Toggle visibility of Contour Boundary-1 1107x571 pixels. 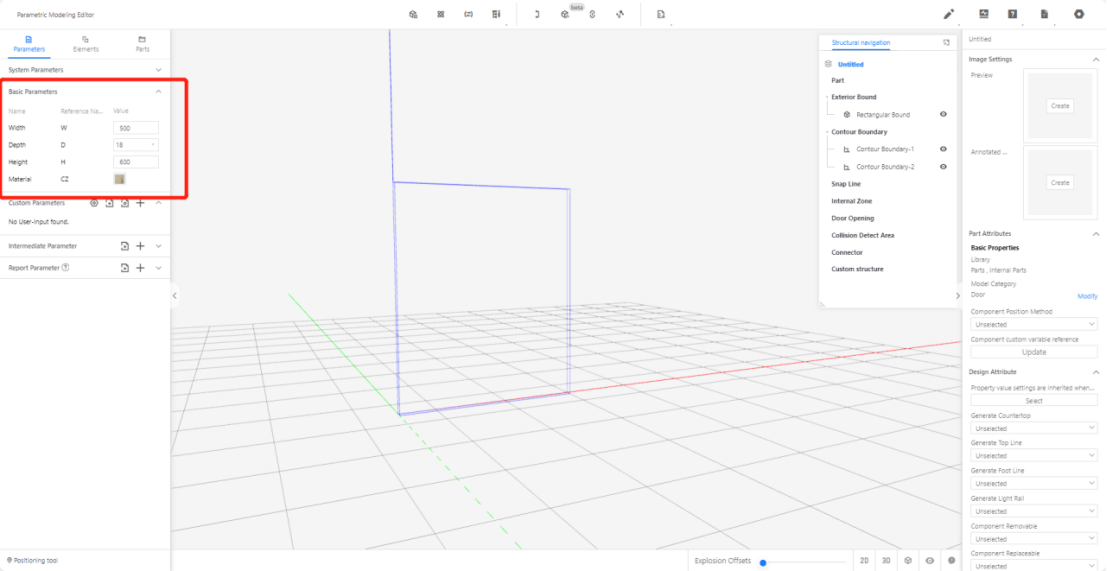pyautogui.click(x=943, y=149)
